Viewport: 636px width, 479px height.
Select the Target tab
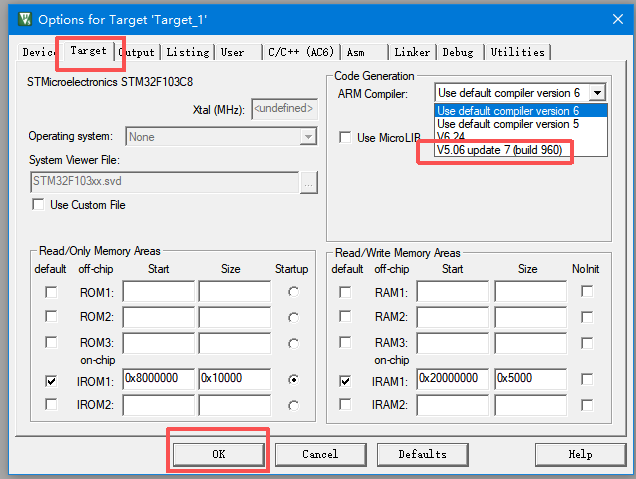point(88,51)
